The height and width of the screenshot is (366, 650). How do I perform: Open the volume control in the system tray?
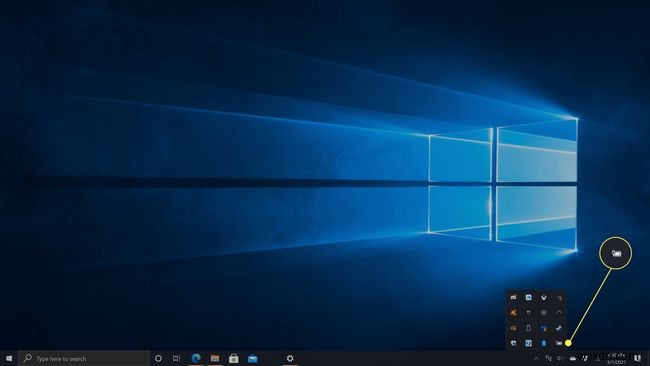pyautogui.click(x=560, y=359)
